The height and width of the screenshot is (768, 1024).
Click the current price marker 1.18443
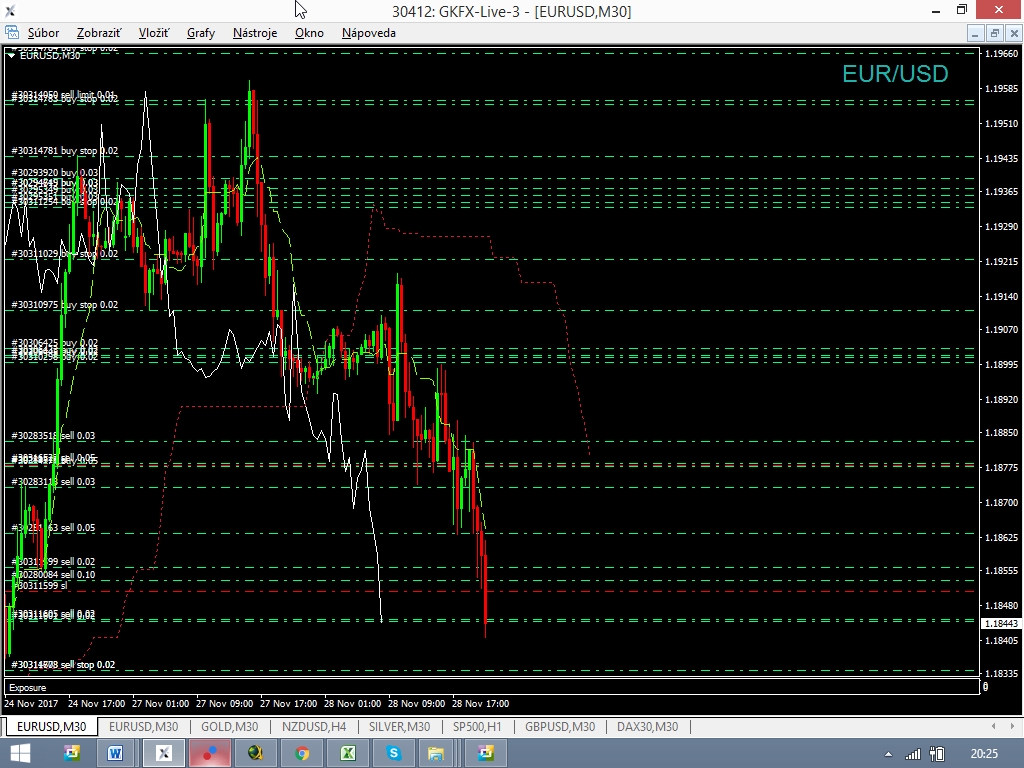coord(1001,624)
